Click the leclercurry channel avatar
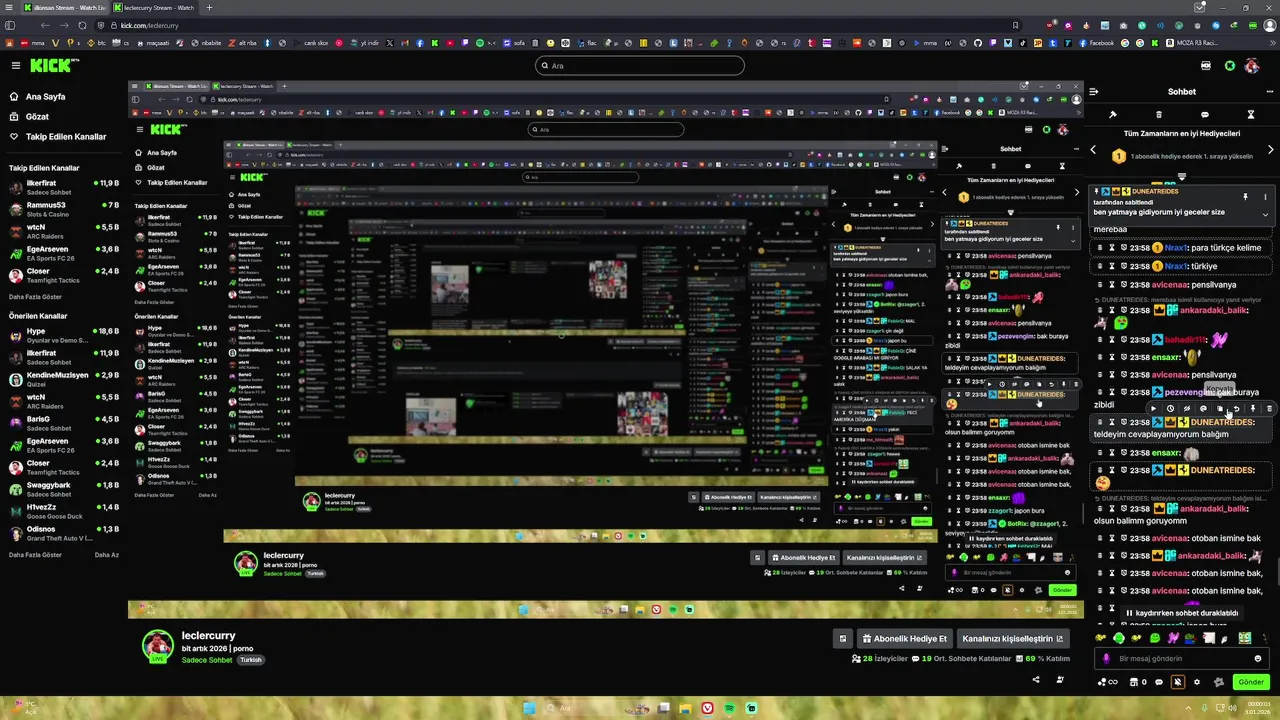This screenshot has height=720, width=1280. [x=157, y=646]
